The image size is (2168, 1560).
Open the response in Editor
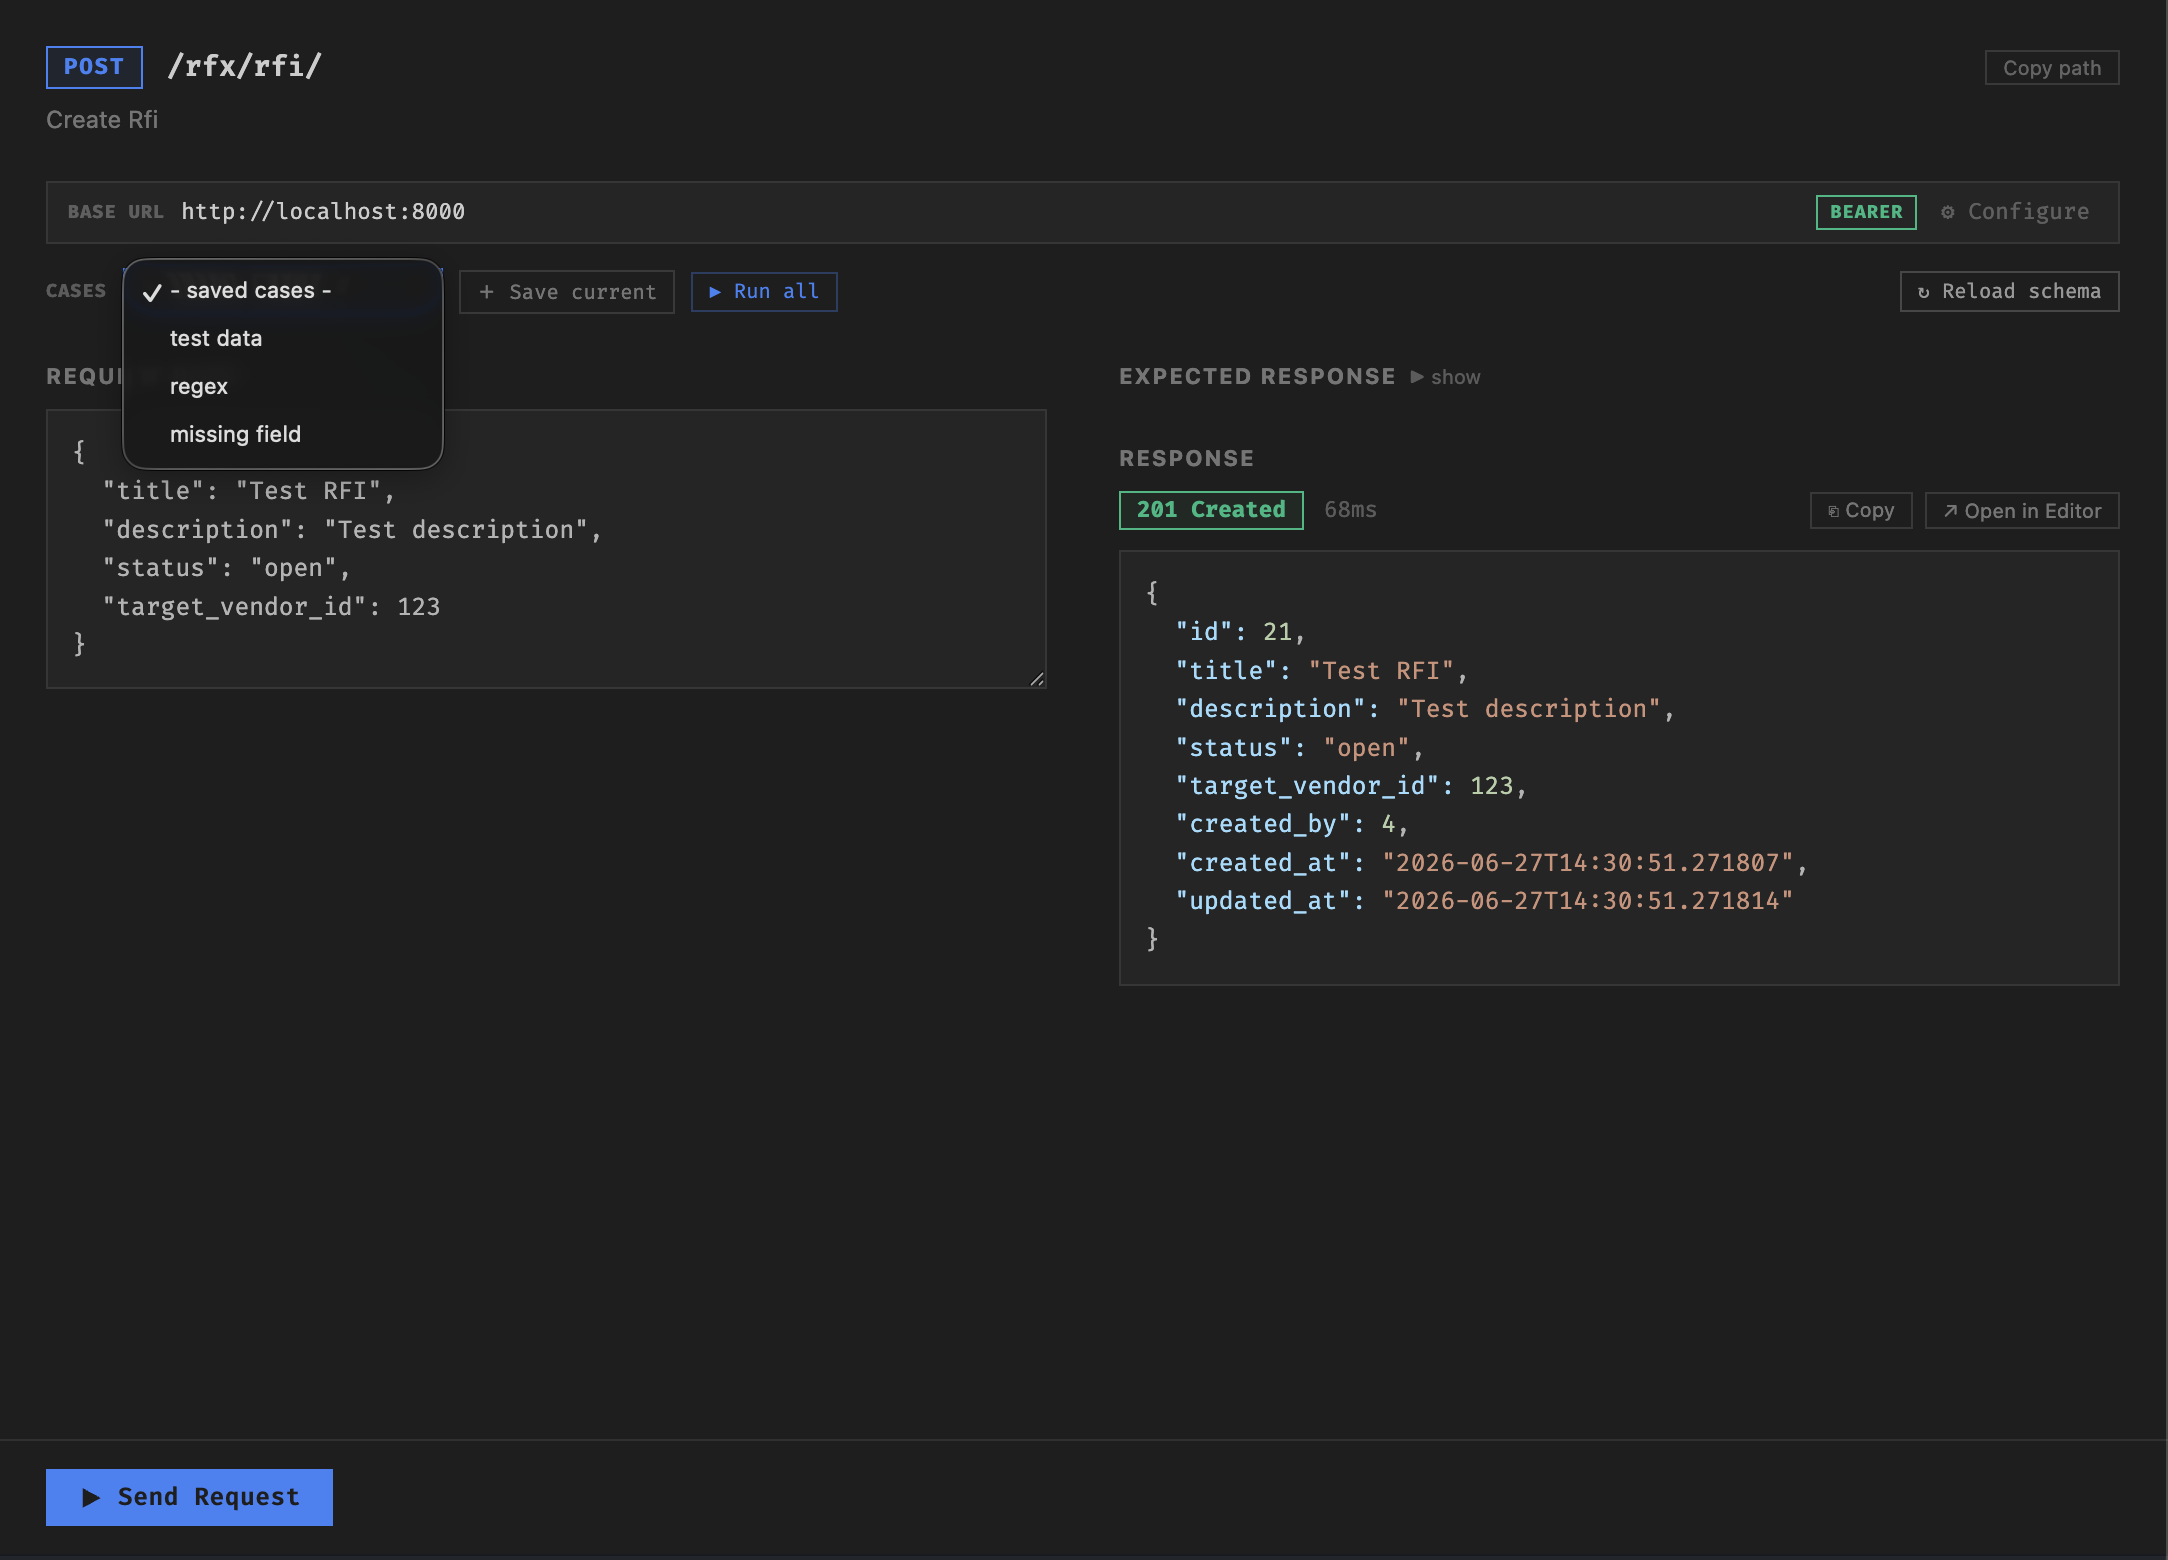[x=2022, y=510]
